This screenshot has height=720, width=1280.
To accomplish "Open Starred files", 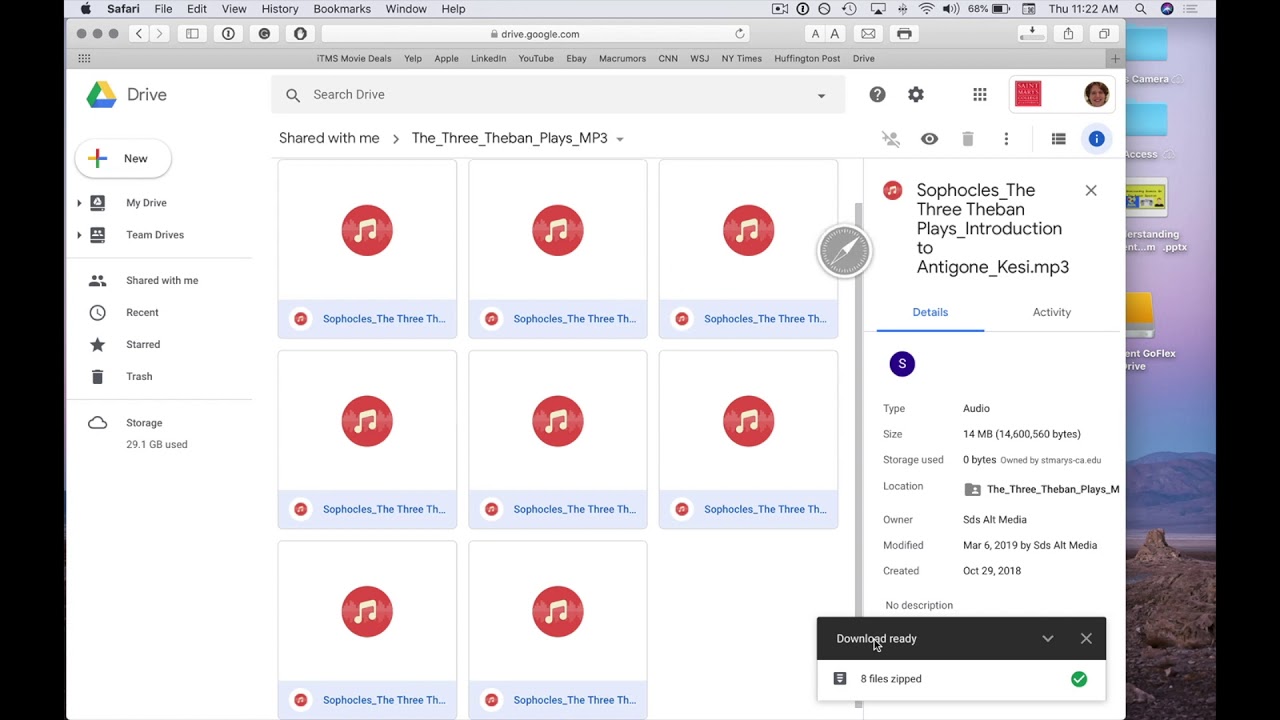I will [143, 345].
